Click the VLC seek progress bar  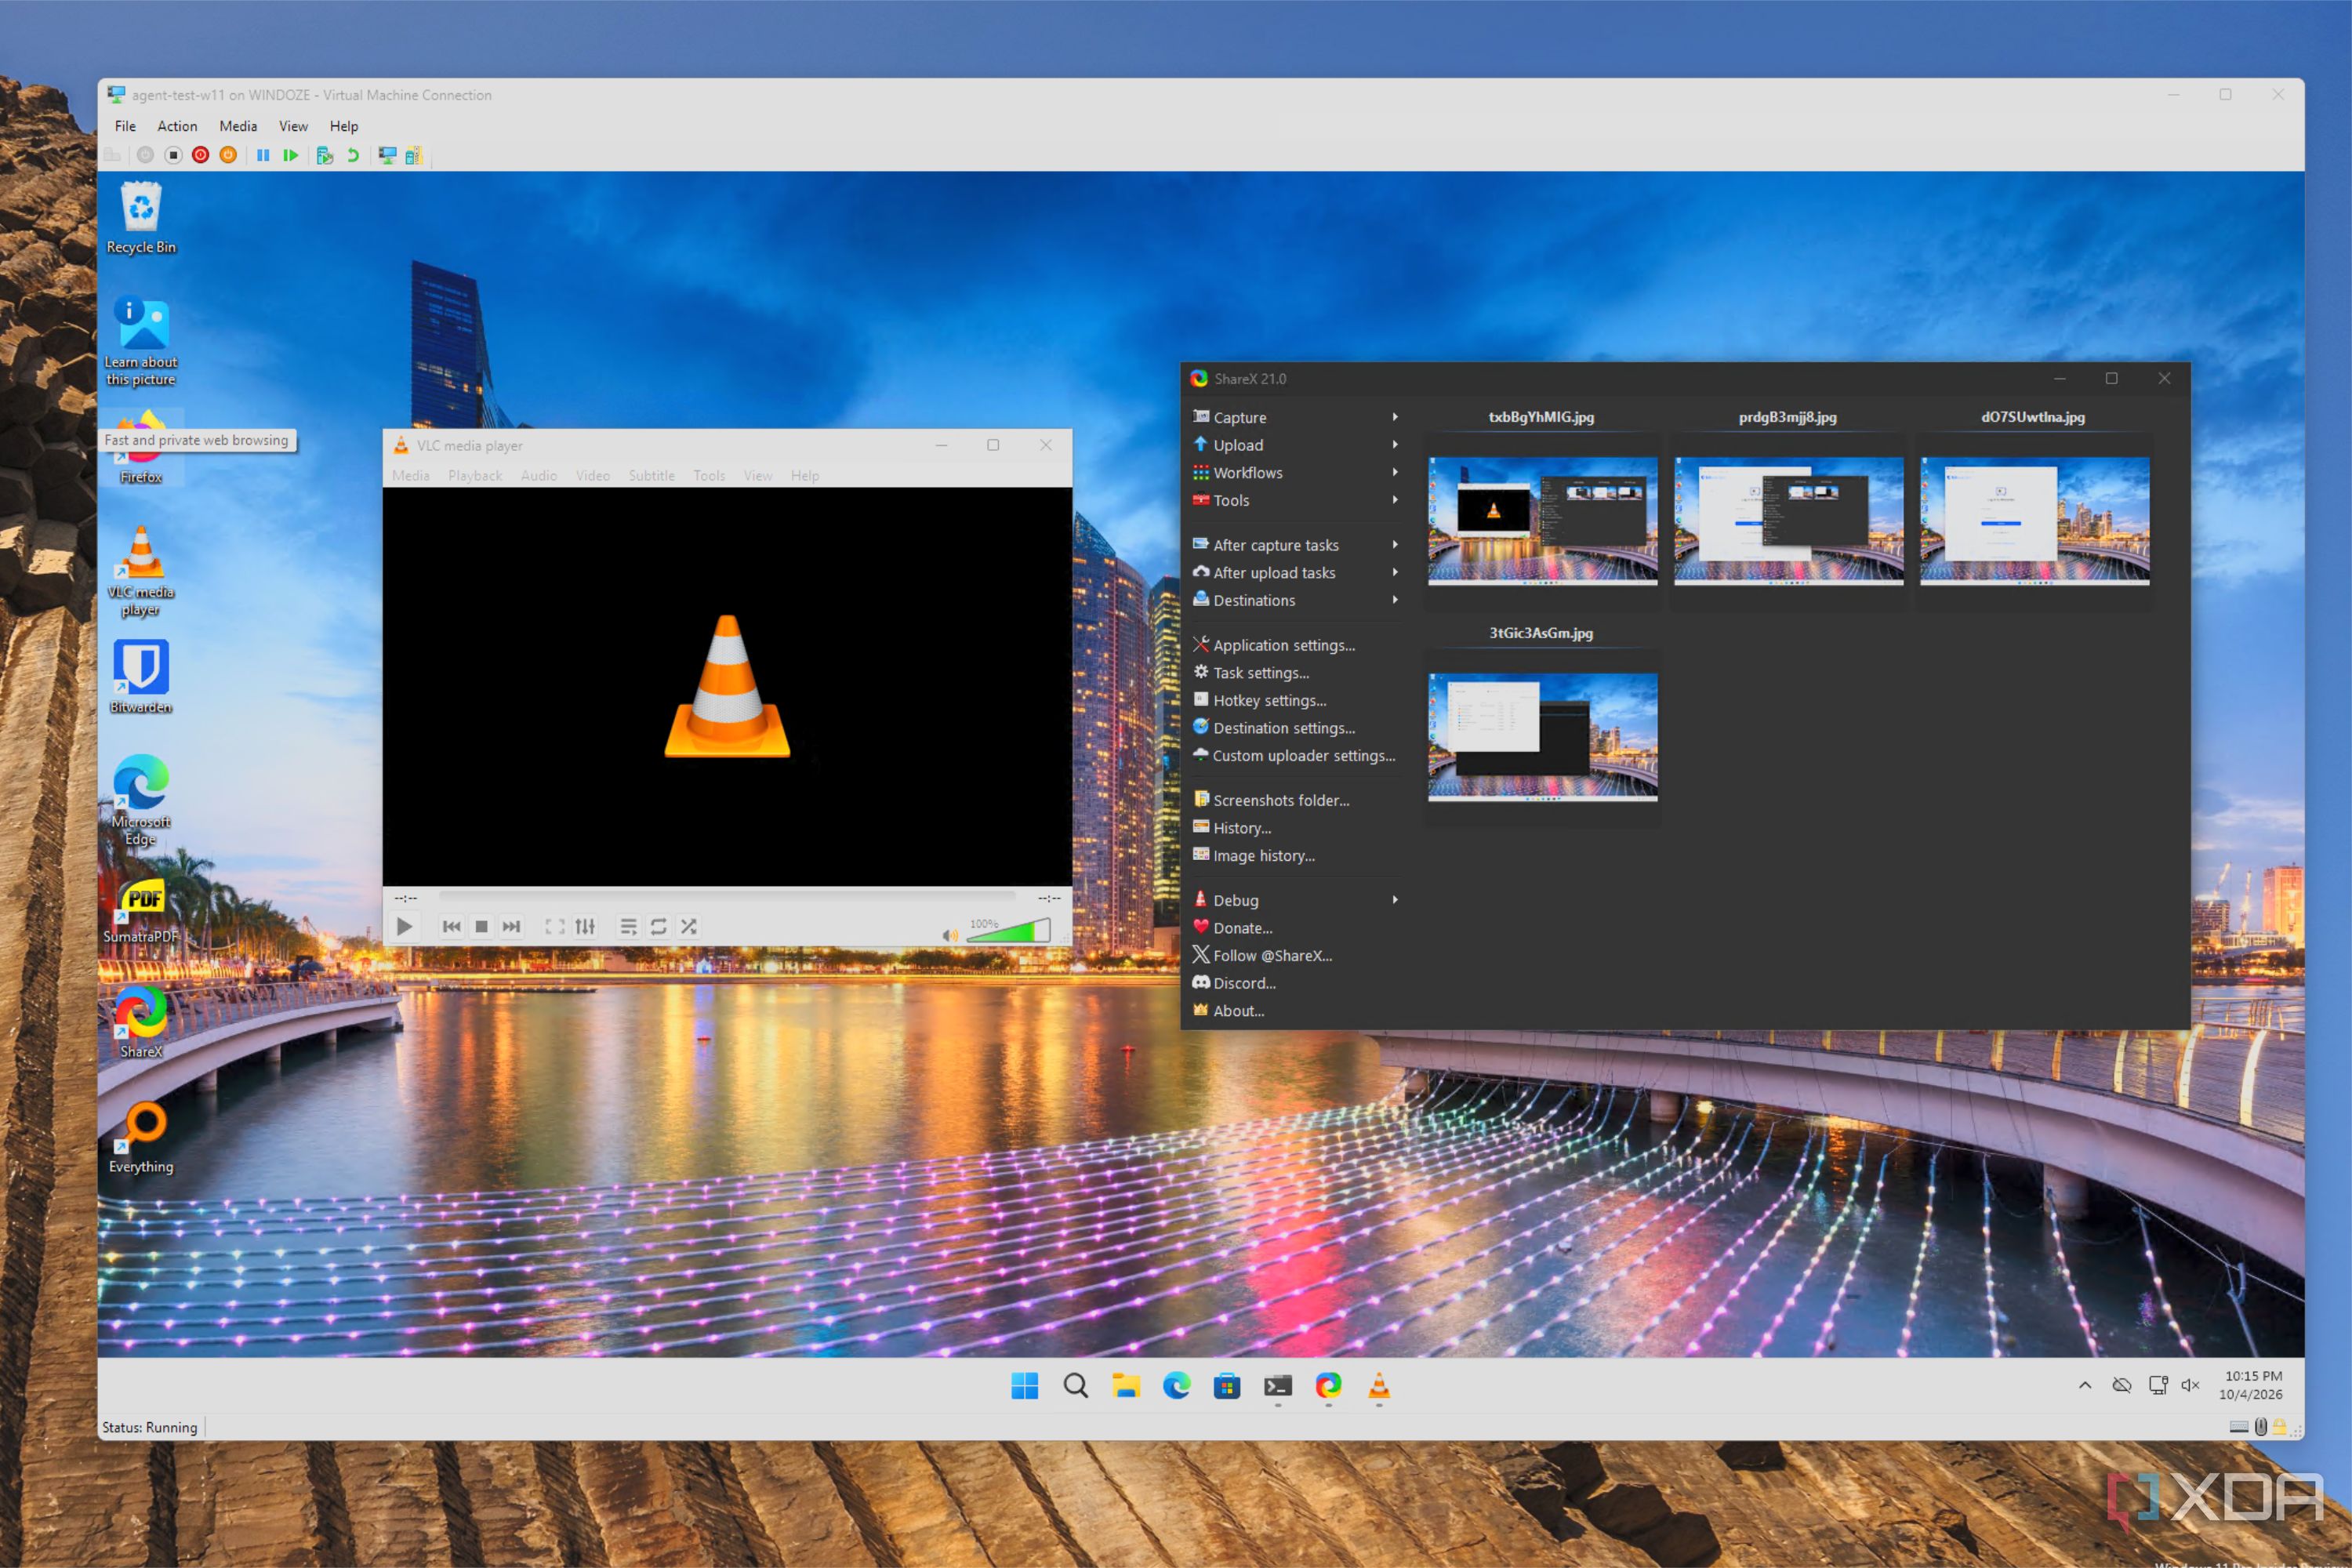click(727, 897)
